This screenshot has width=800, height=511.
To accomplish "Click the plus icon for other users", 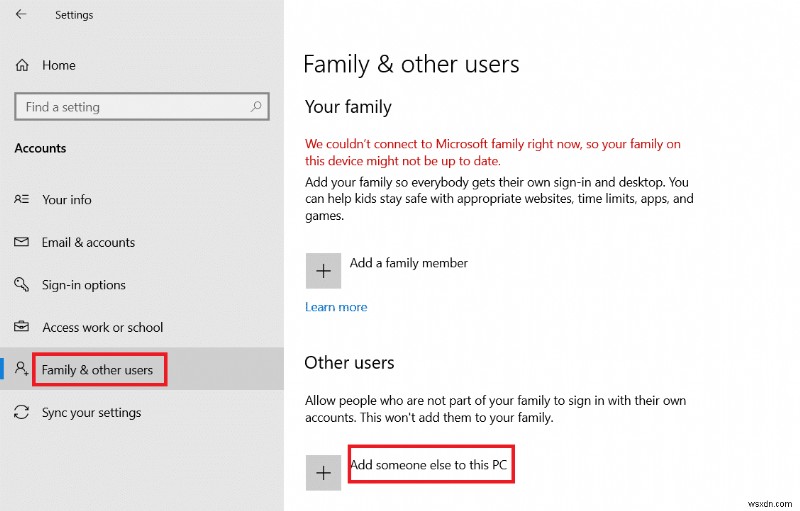I will [323, 473].
